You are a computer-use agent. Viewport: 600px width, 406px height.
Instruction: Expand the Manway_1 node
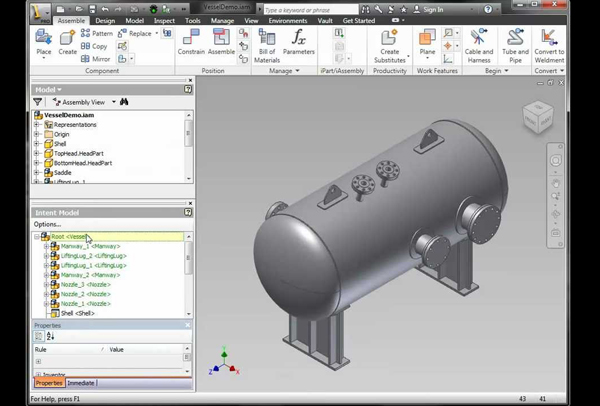[x=46, y=246]
